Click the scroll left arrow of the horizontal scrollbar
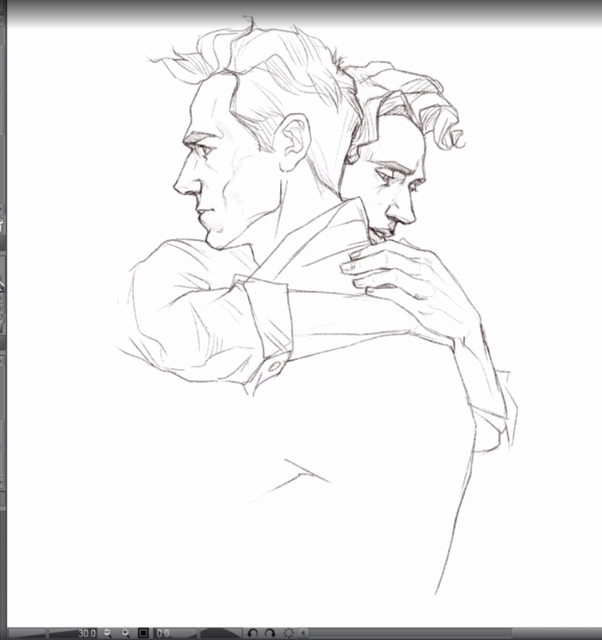Screen dimensions: 602x640 (x=304, y=633)
